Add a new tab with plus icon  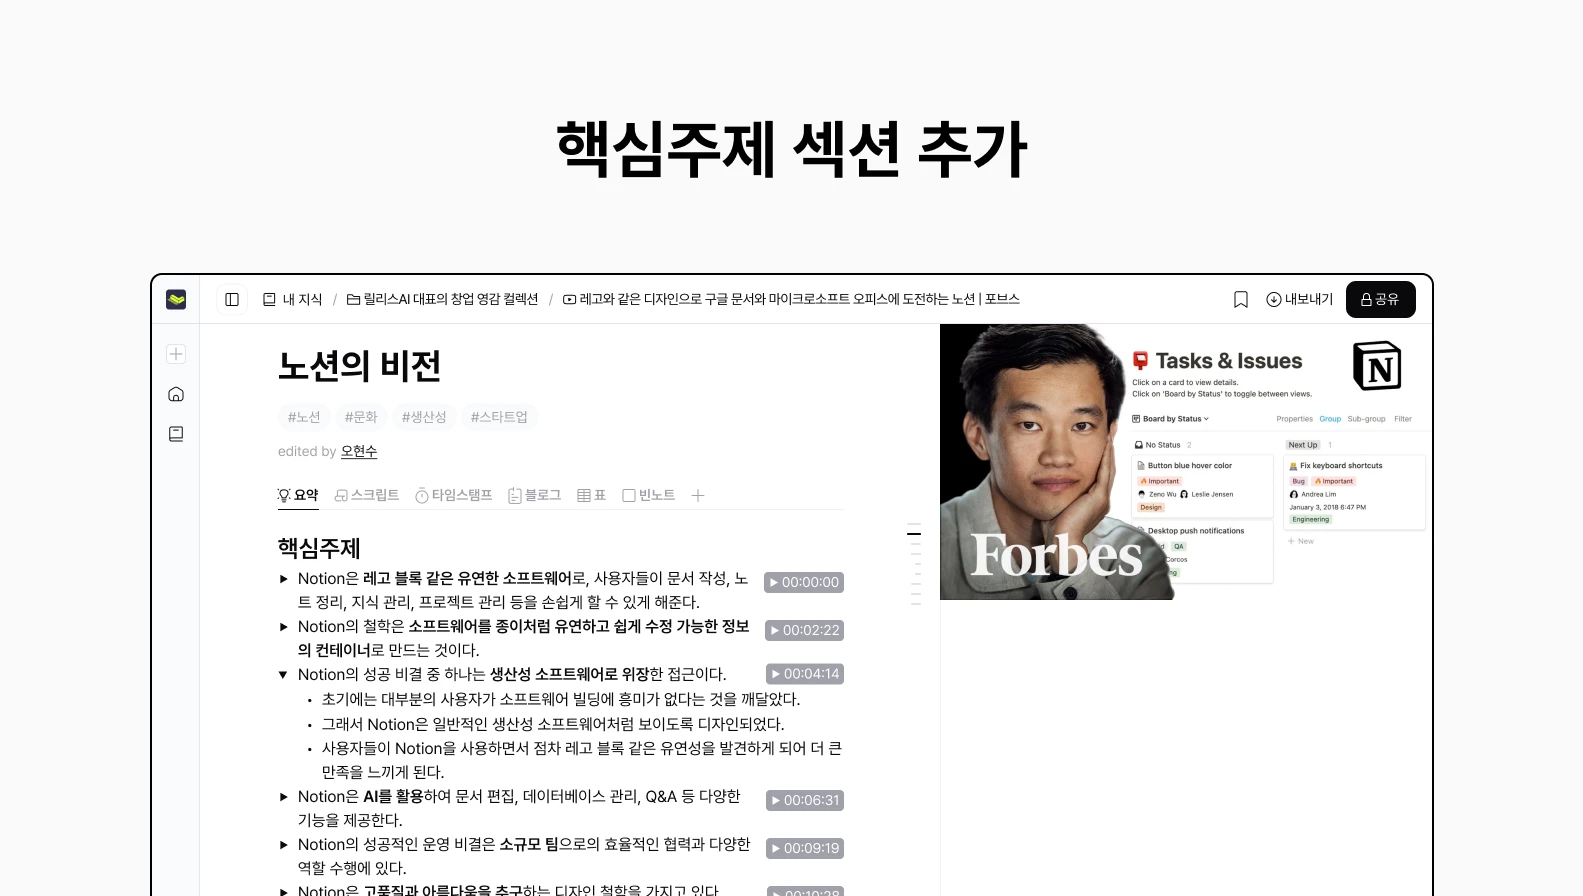[698, 495]
